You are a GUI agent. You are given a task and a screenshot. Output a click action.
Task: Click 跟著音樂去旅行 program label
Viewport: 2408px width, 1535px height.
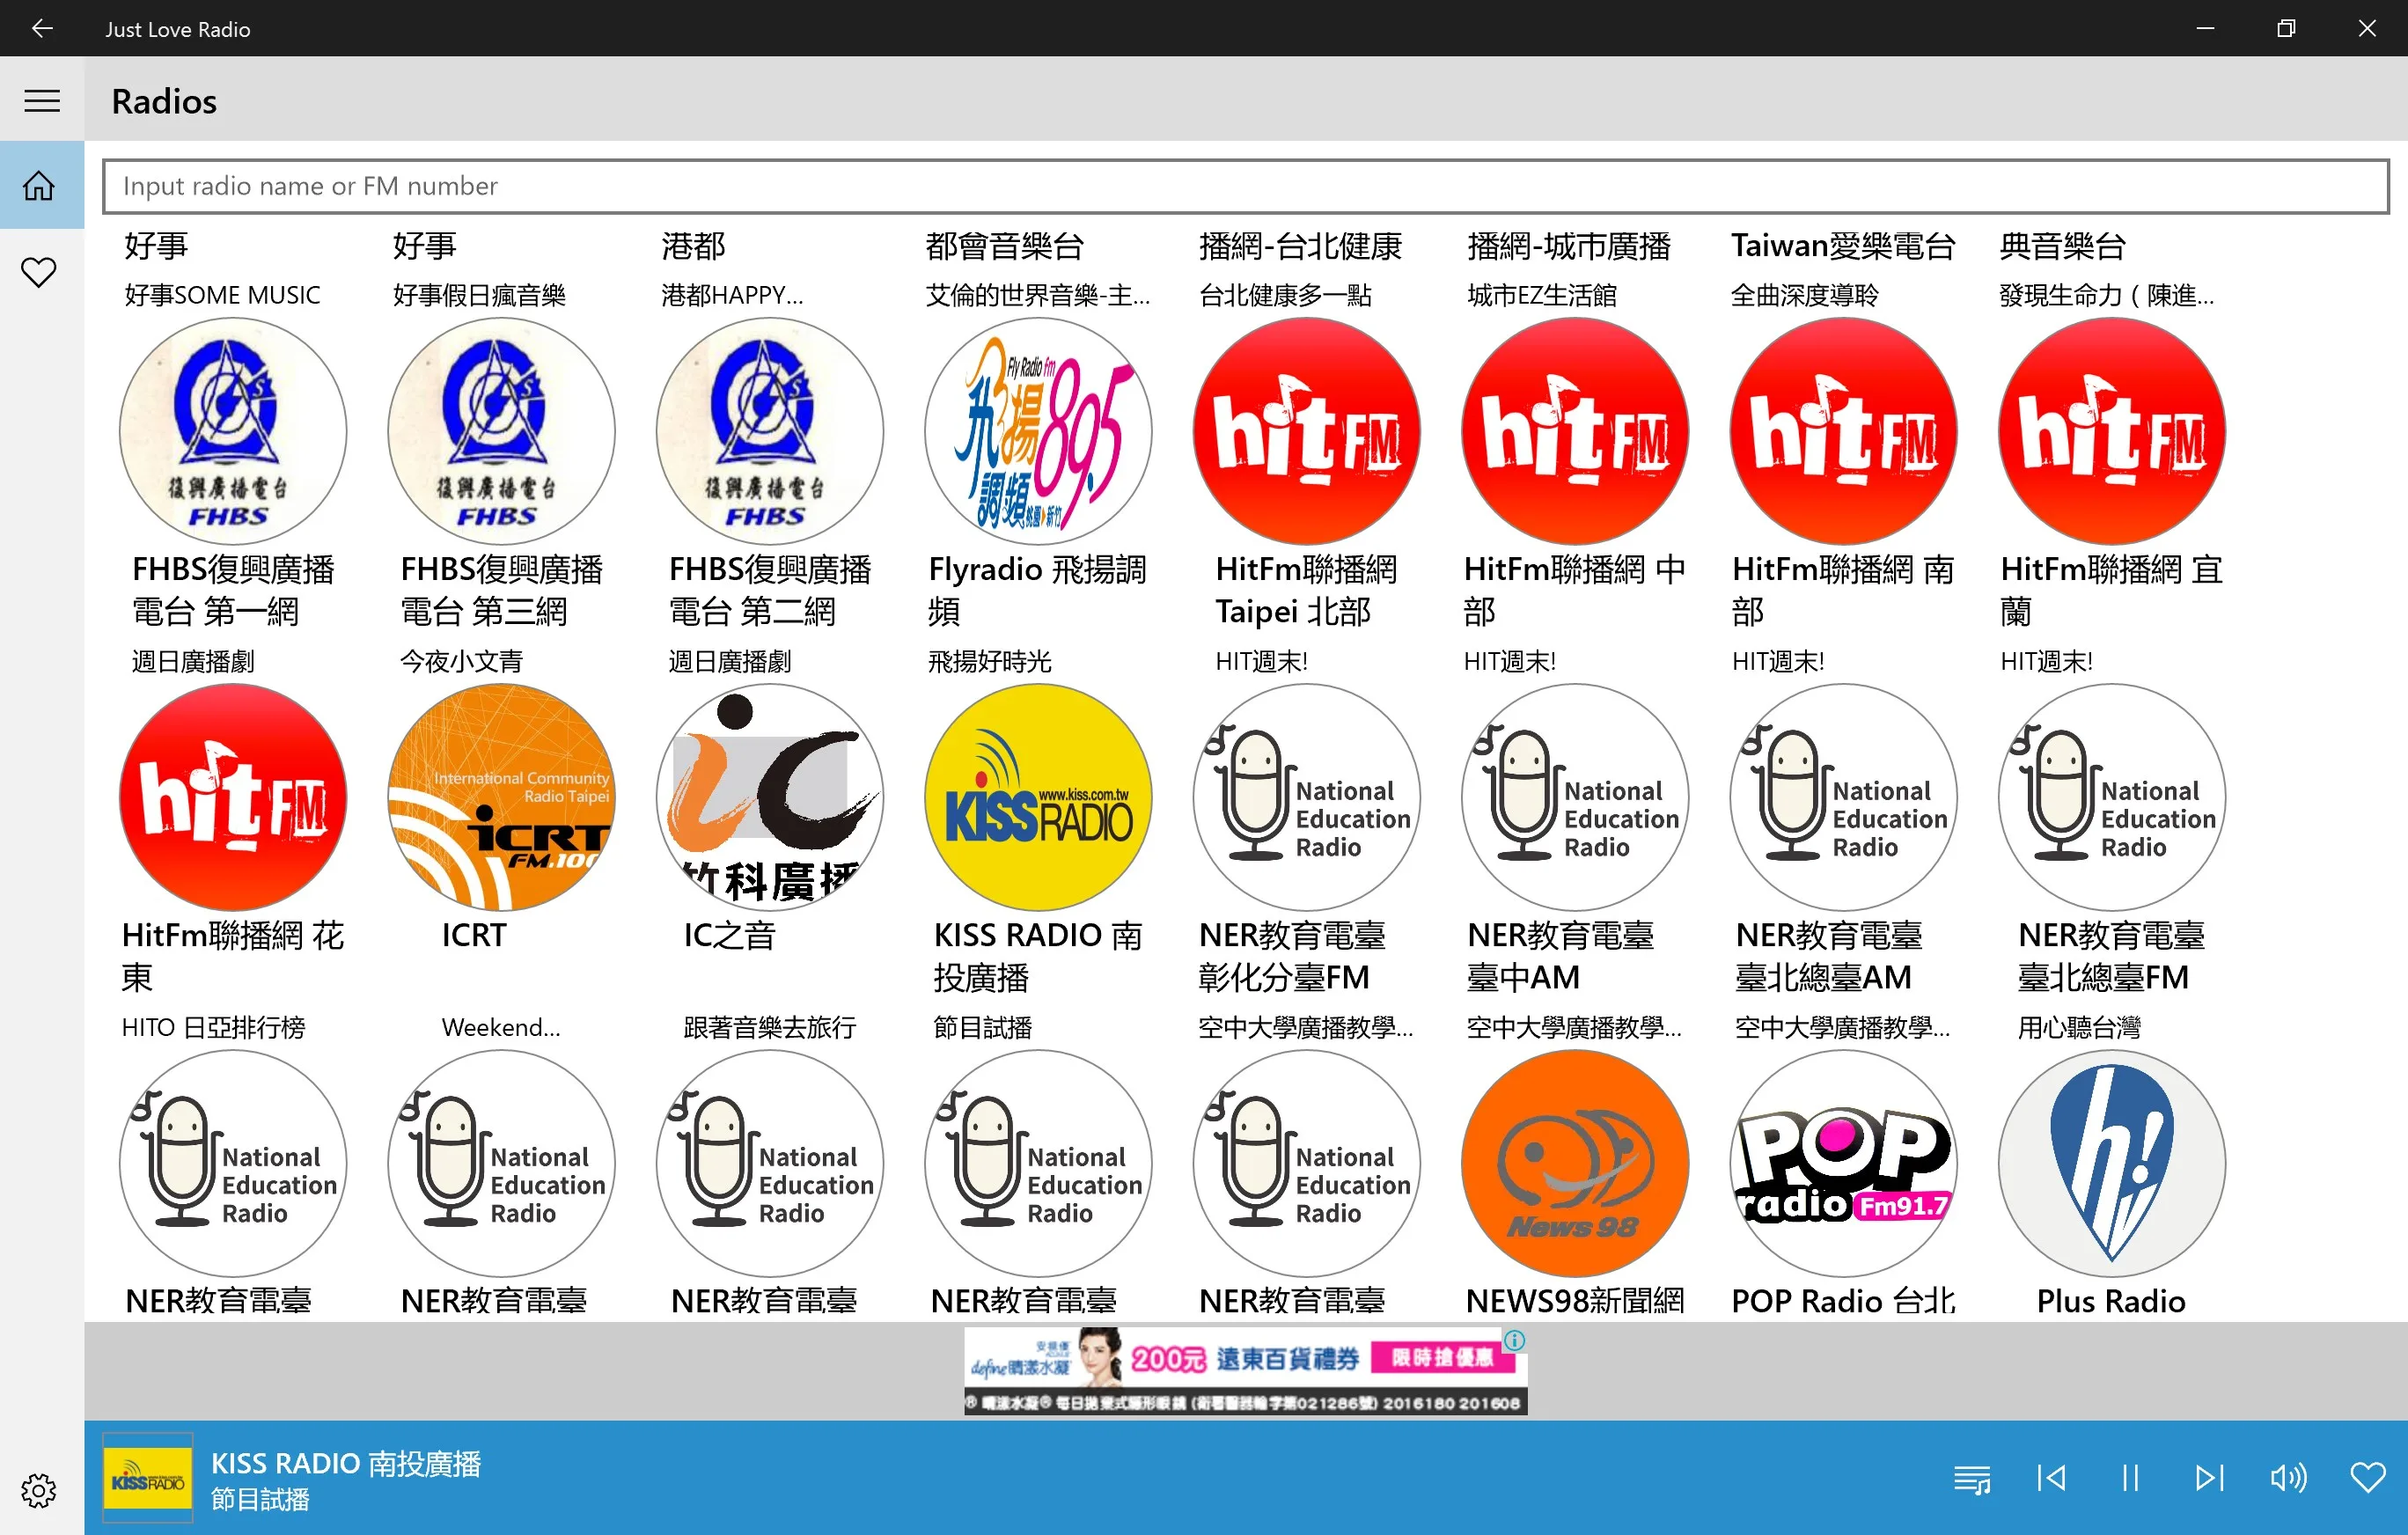[769, 1027]
